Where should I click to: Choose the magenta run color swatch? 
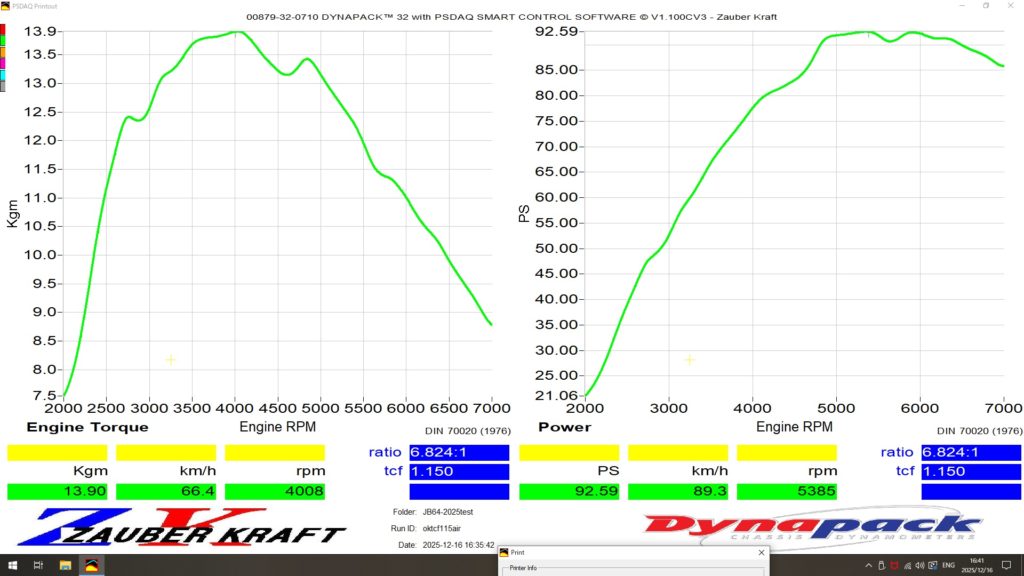point(3,63)
